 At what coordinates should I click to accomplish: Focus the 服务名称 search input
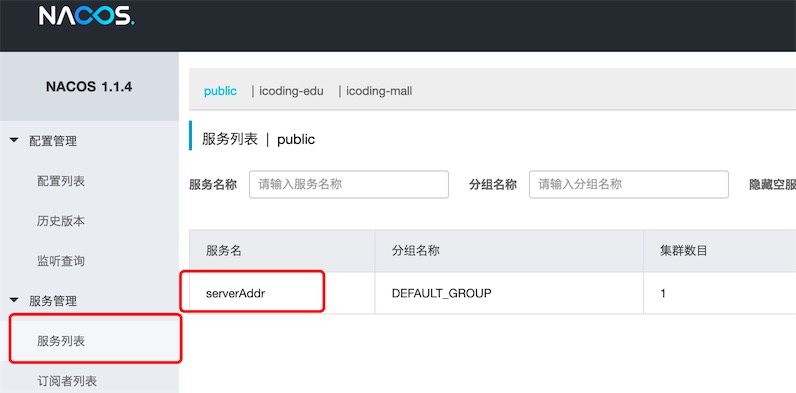(x=349, y=184)
